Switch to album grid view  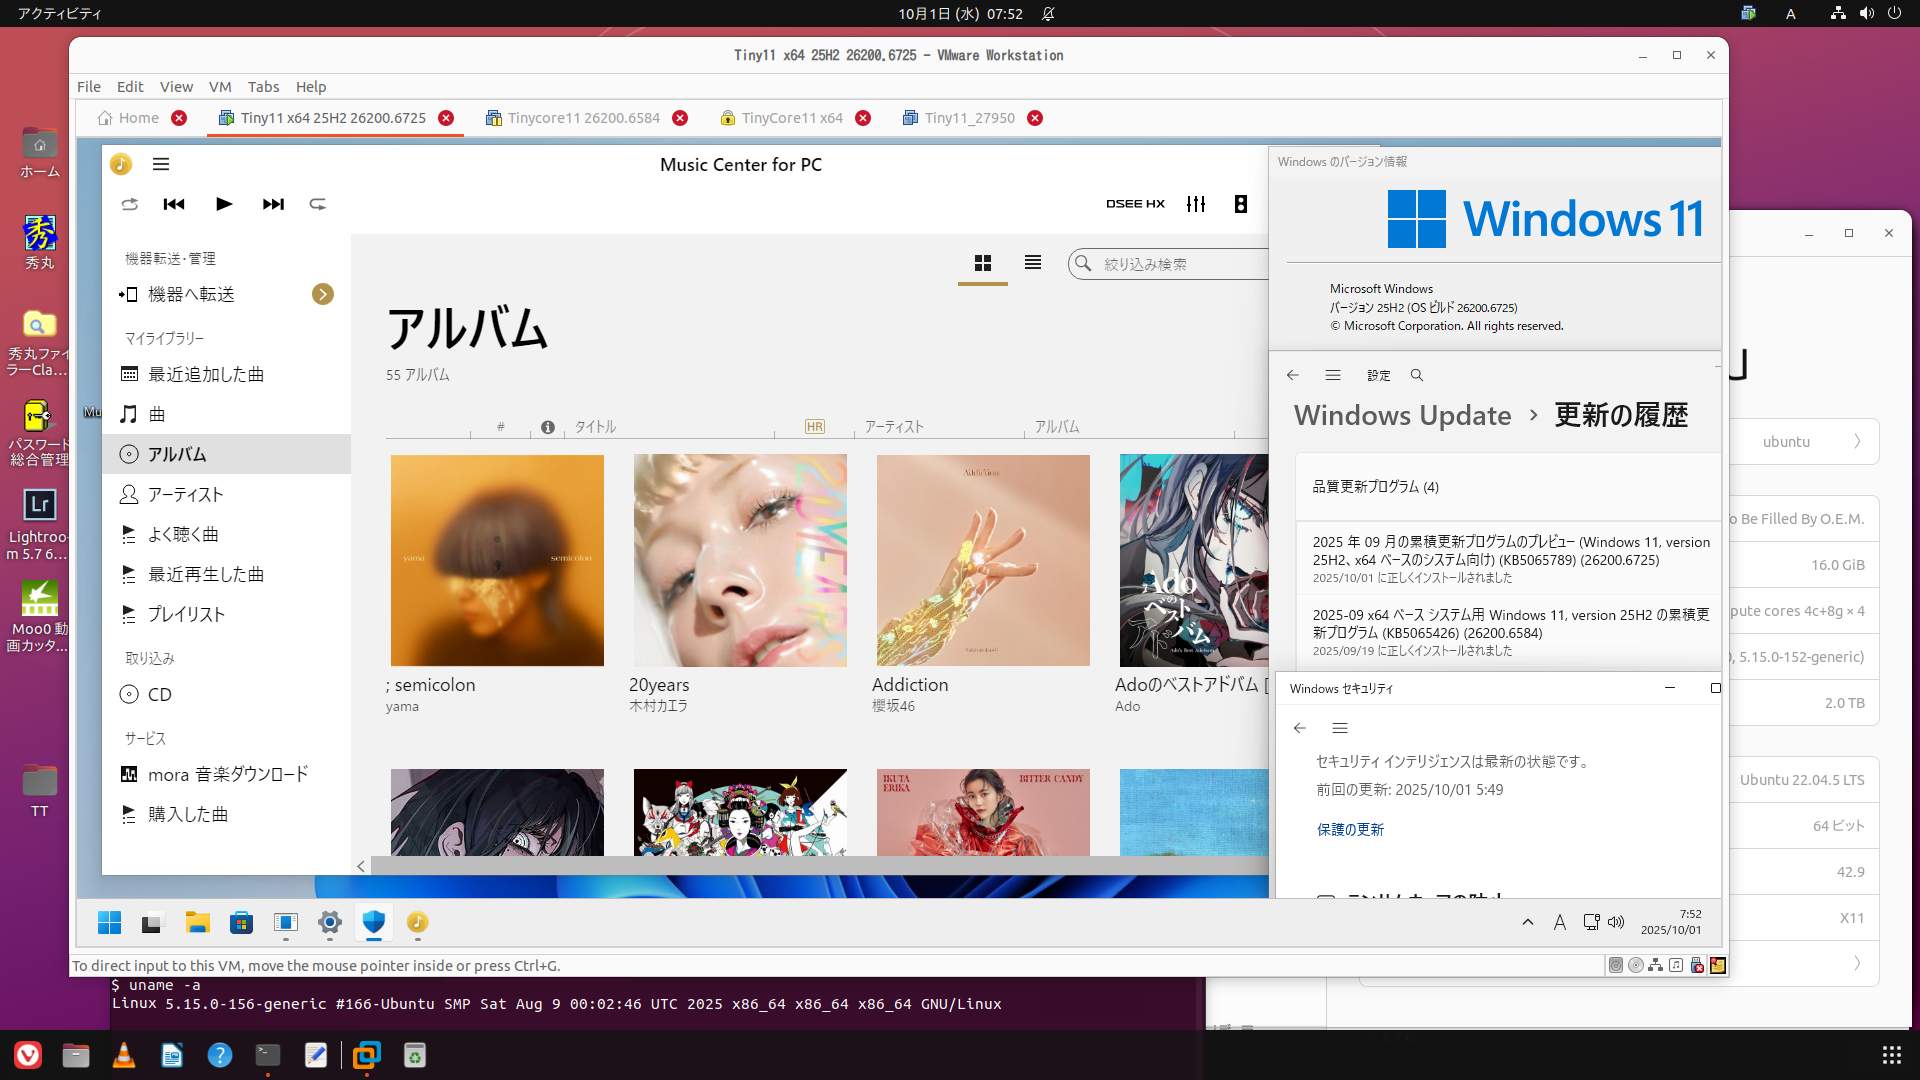(x=983, y=263)
